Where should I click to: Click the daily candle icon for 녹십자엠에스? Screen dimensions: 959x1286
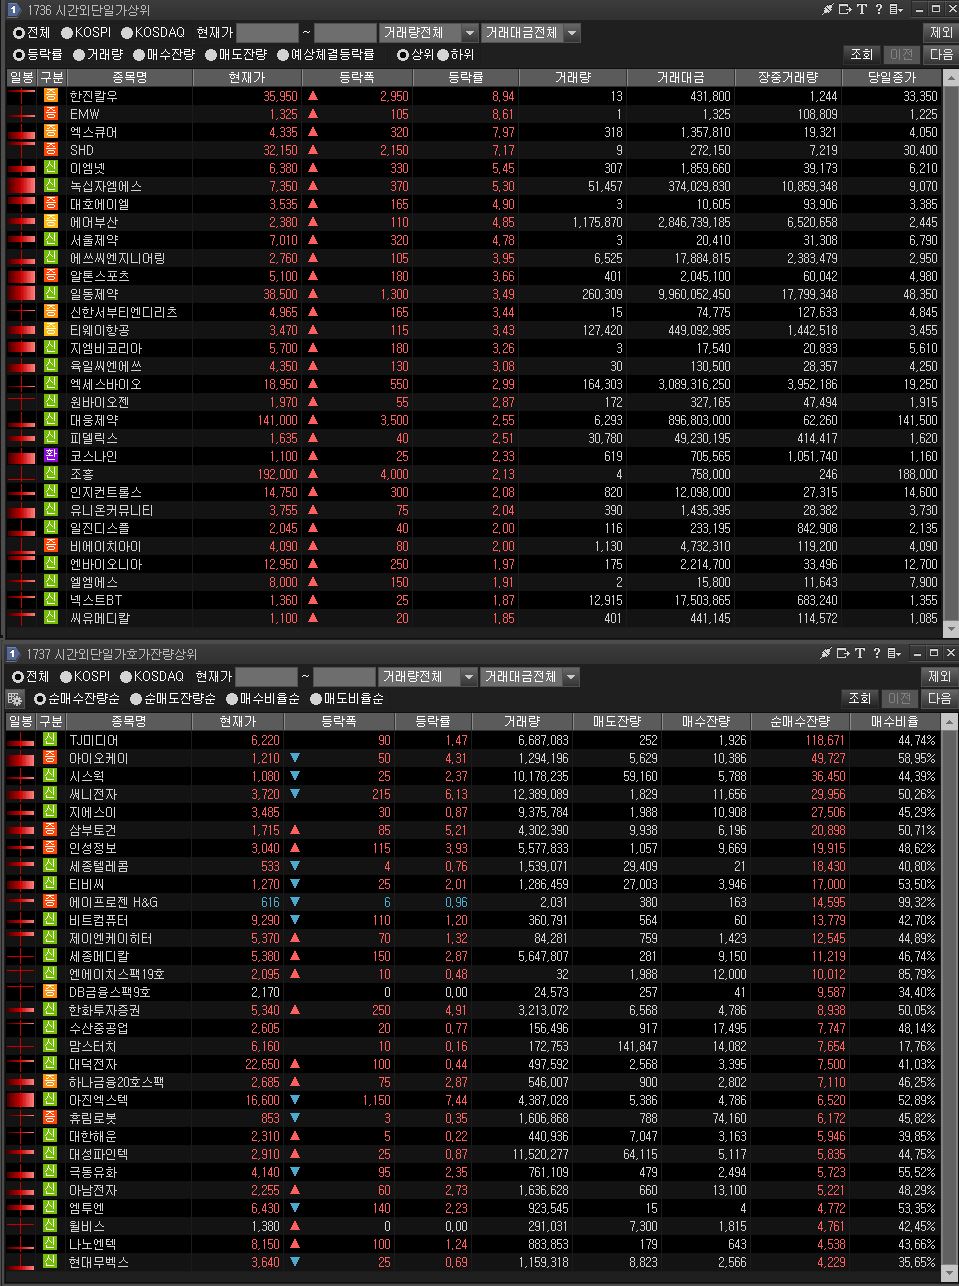21,186
